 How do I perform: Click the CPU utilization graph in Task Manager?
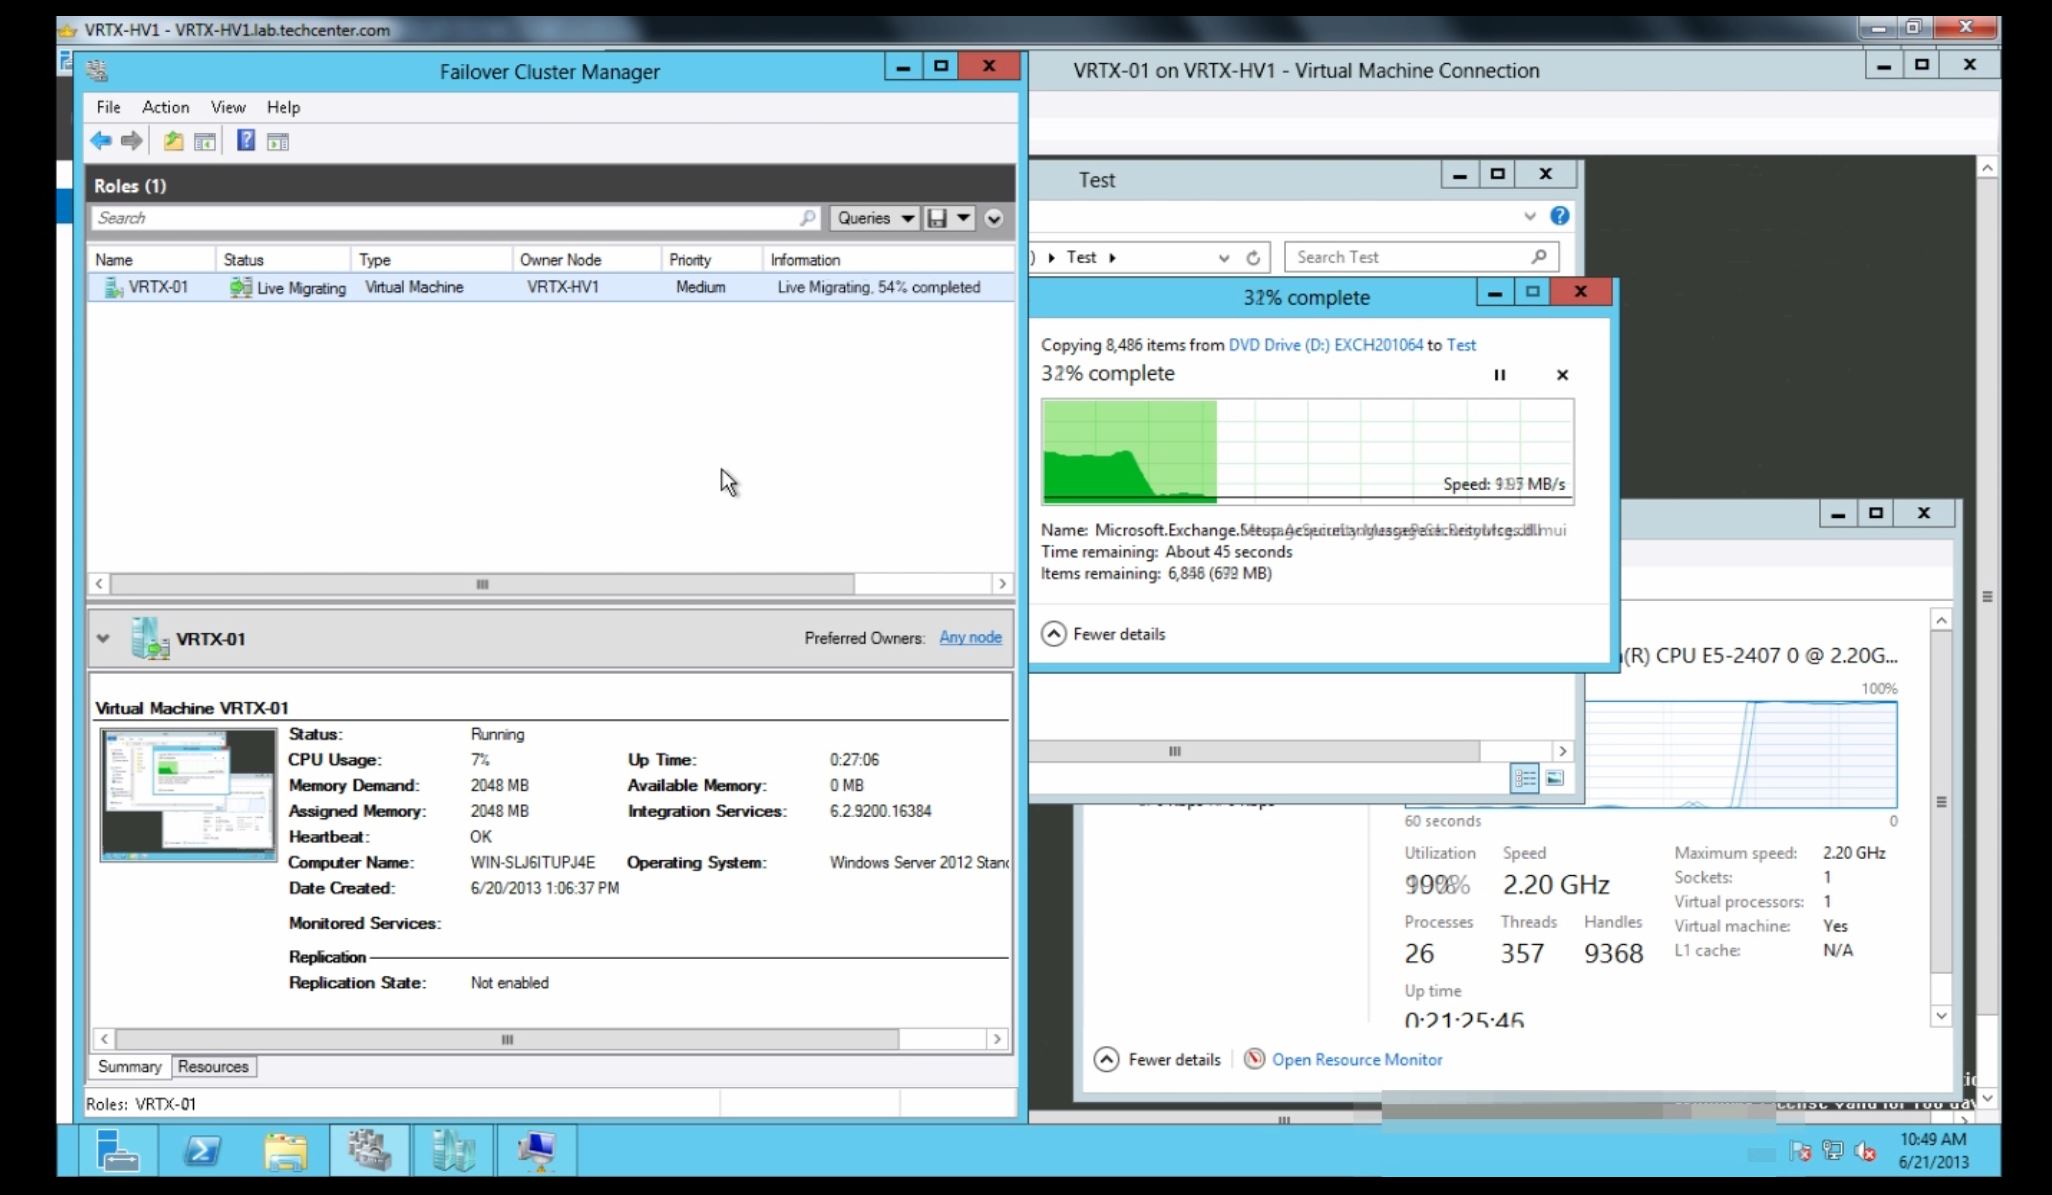pos(1650,753)
